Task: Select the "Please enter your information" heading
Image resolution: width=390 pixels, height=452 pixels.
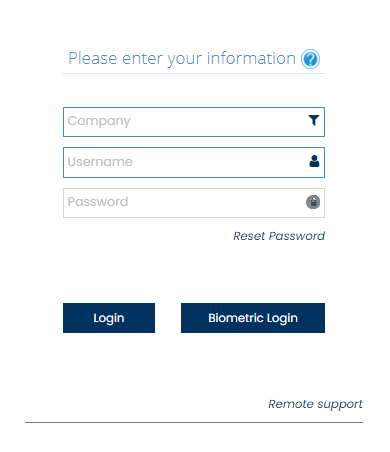Action: [182, 59]
